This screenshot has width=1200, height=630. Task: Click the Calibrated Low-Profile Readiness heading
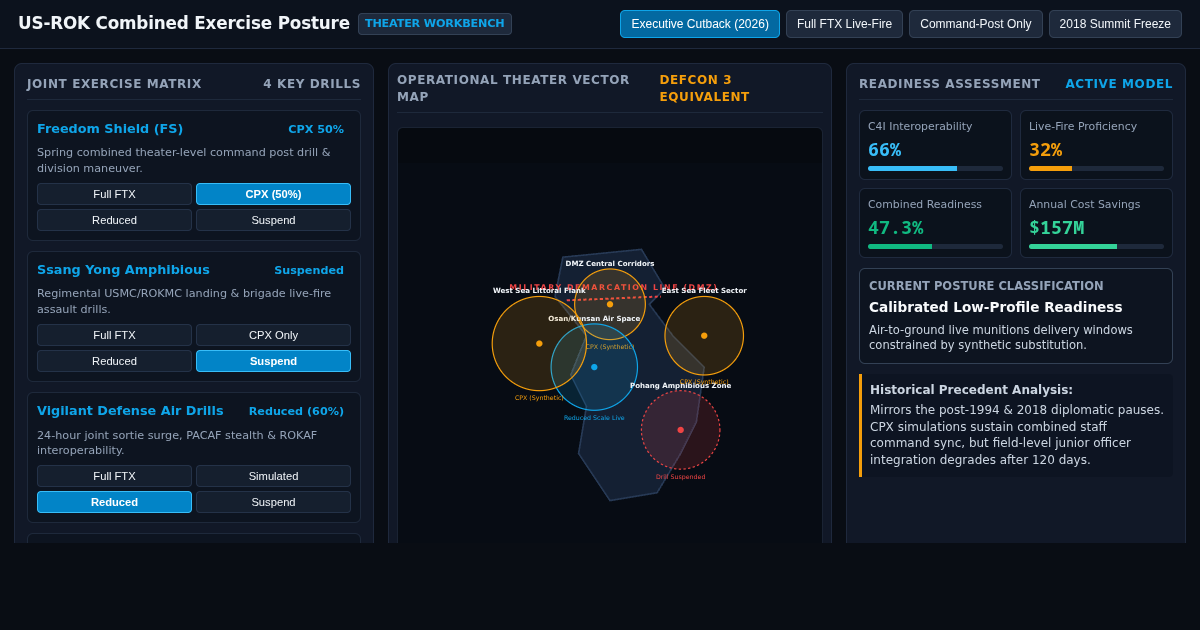coord(995,308)
